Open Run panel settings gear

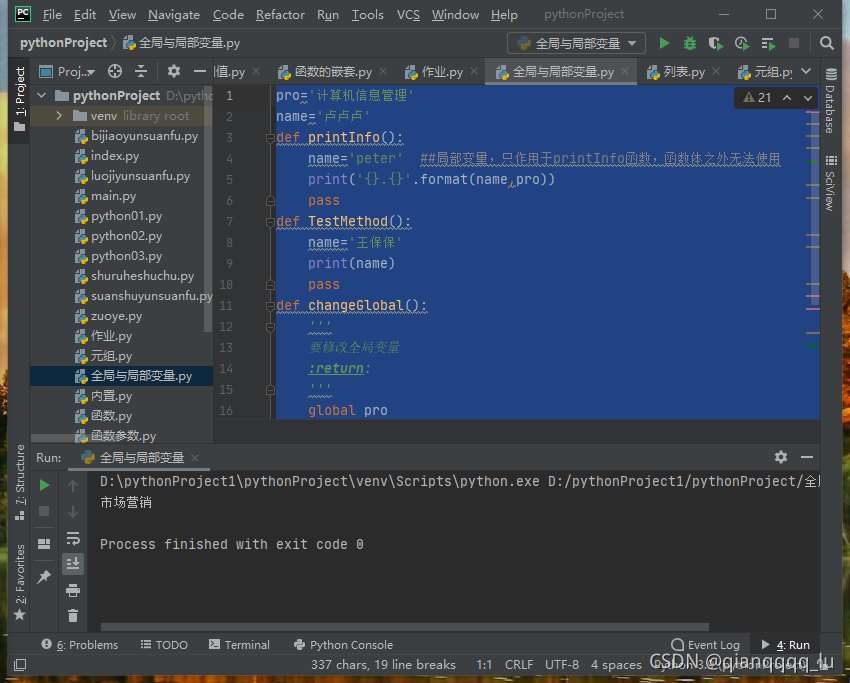pyautogui.click(x=781, y=457)
